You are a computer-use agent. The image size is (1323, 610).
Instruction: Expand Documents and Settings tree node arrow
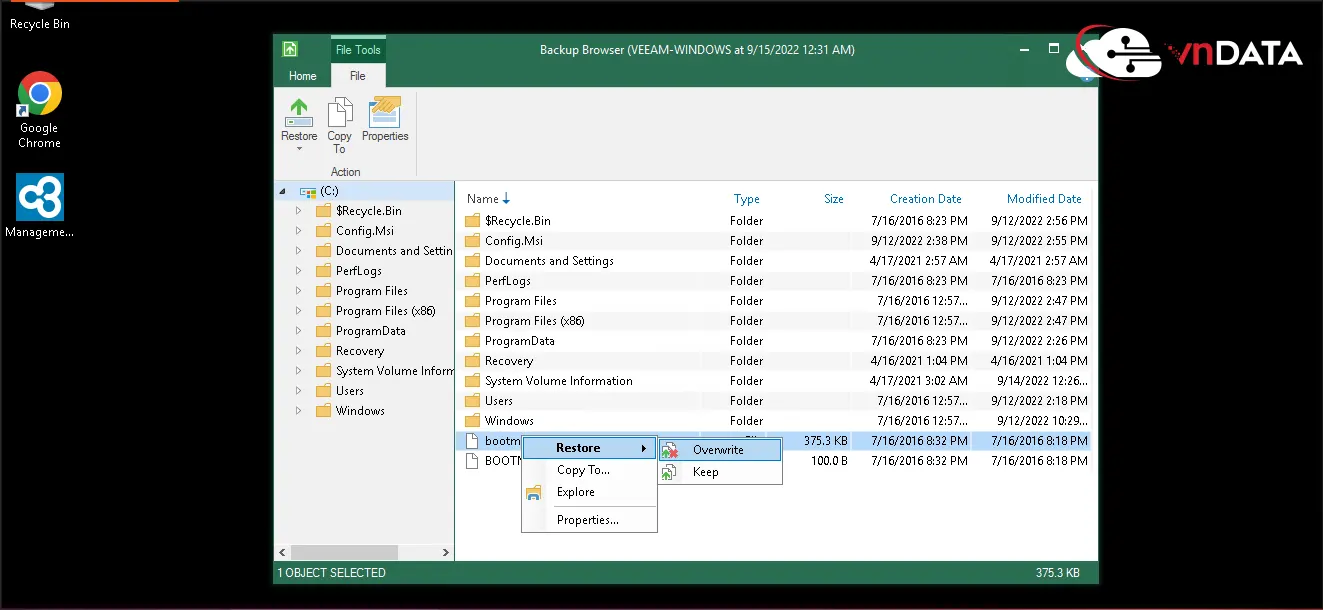coord(298,251)
